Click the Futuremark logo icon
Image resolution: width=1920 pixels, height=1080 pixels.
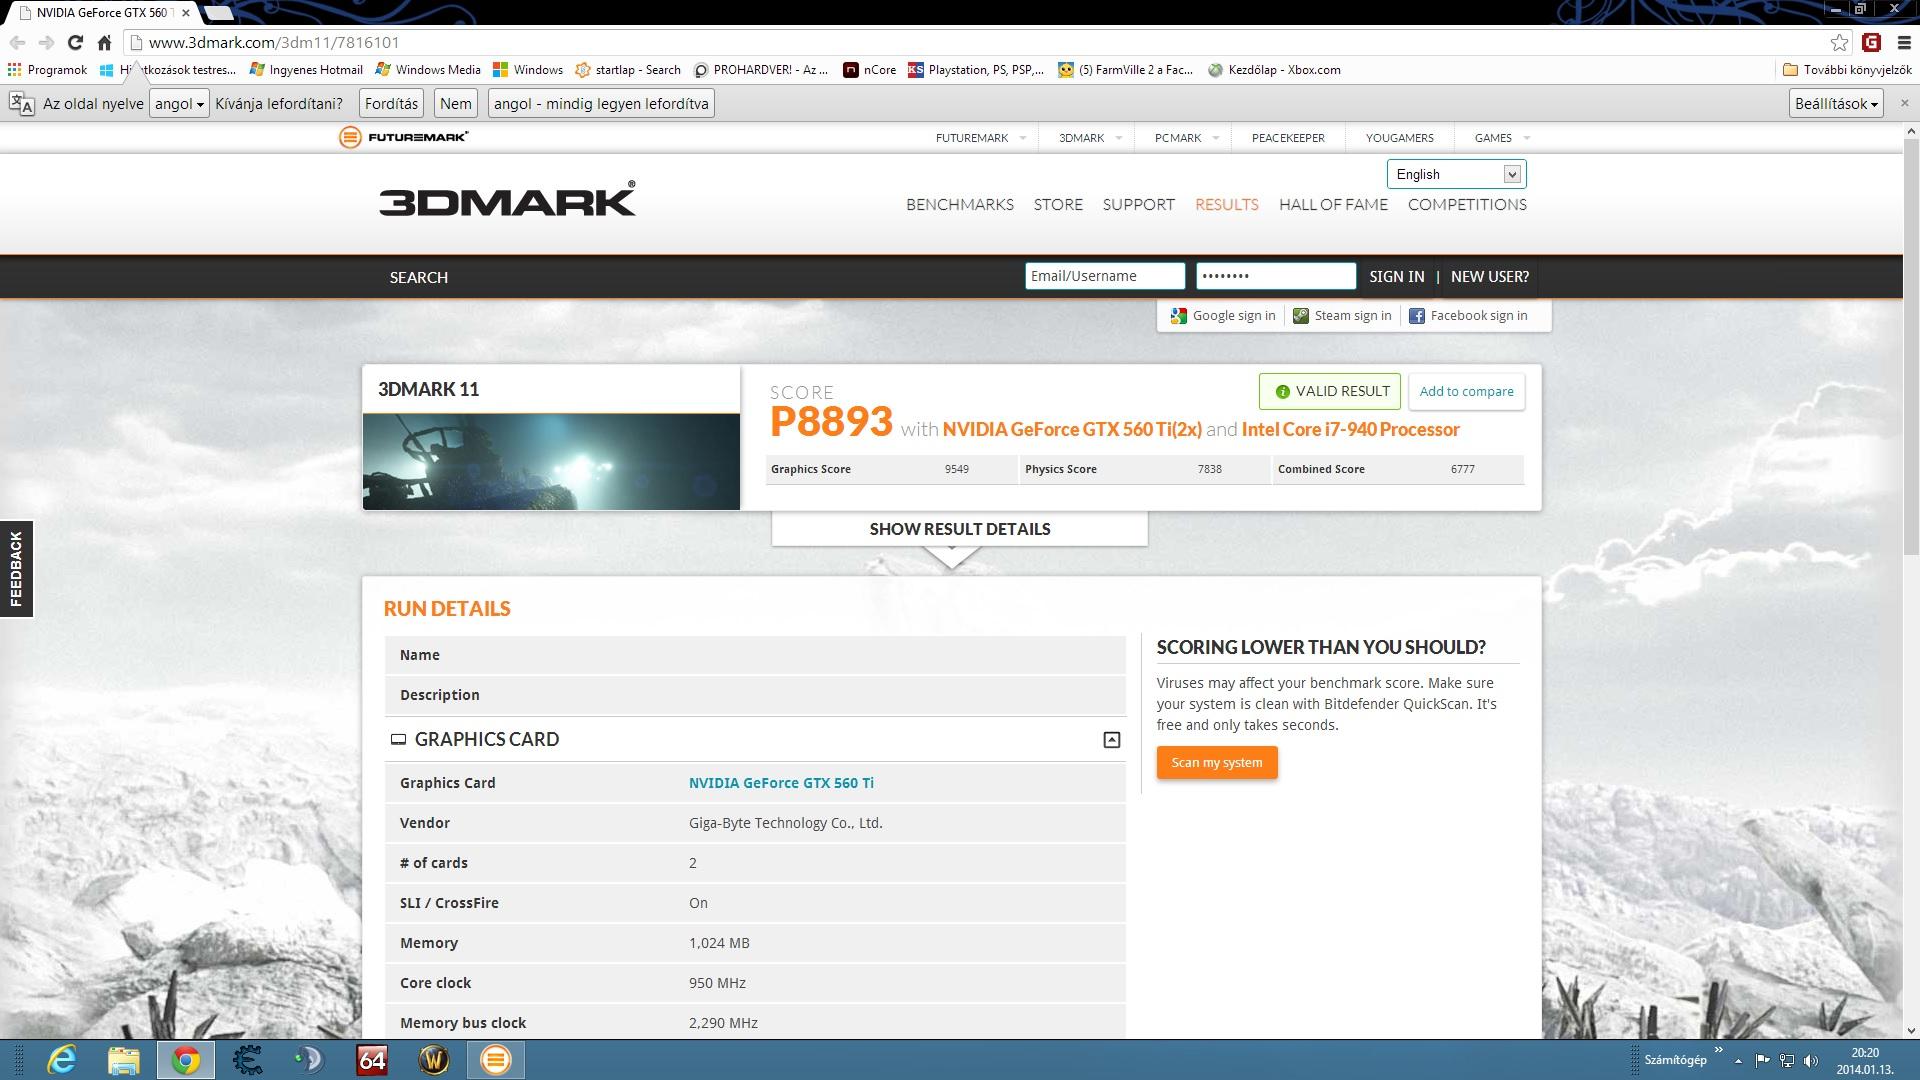(350, 137)
